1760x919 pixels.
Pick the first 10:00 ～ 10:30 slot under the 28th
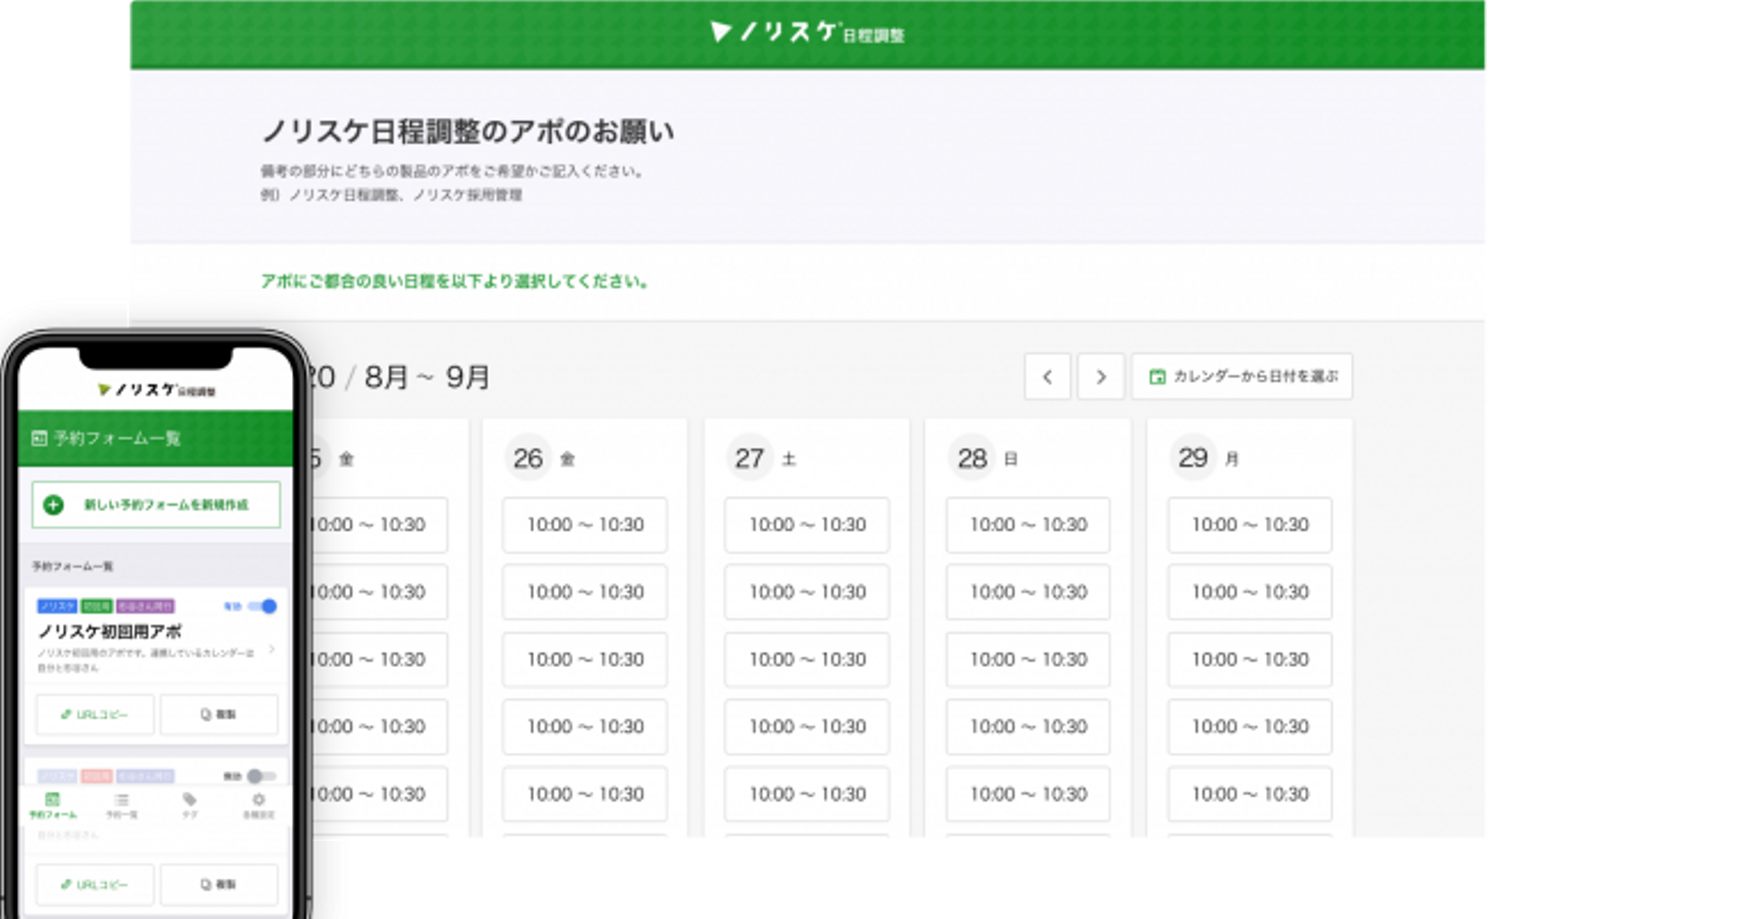click(x=1028, y=525)
